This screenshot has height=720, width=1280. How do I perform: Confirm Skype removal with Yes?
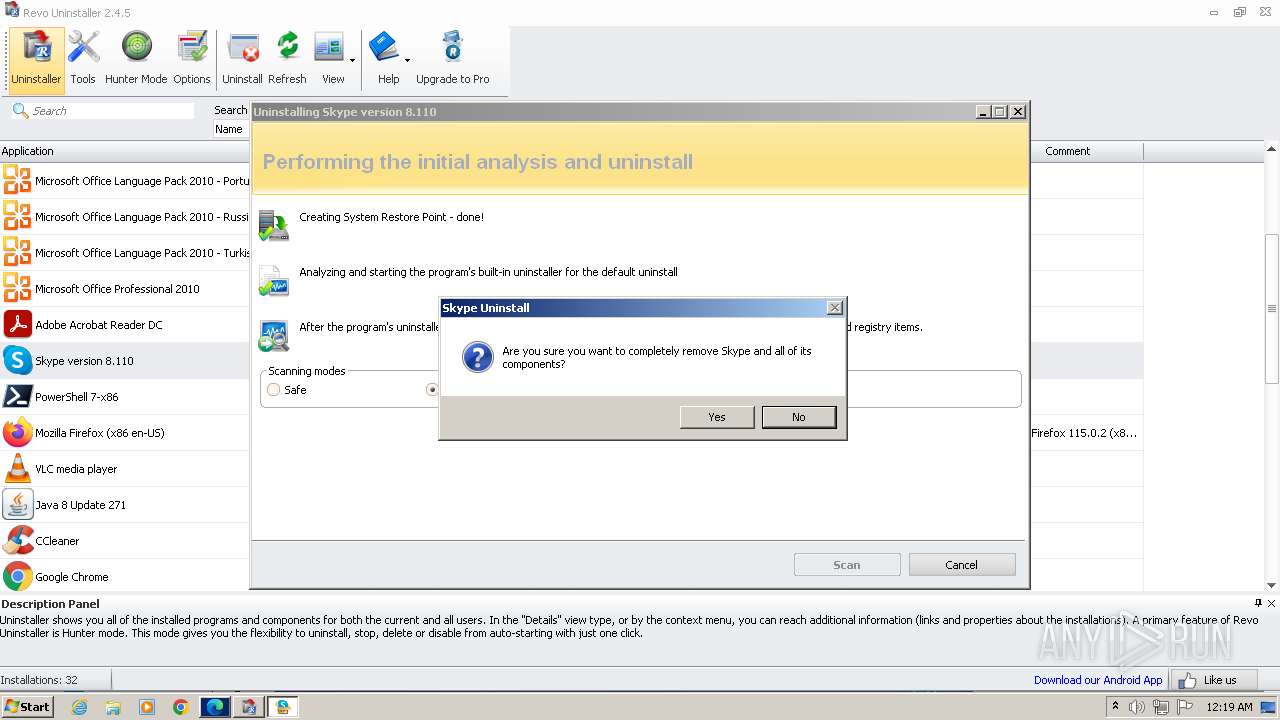pyautogui.click(x=717, y=417)
